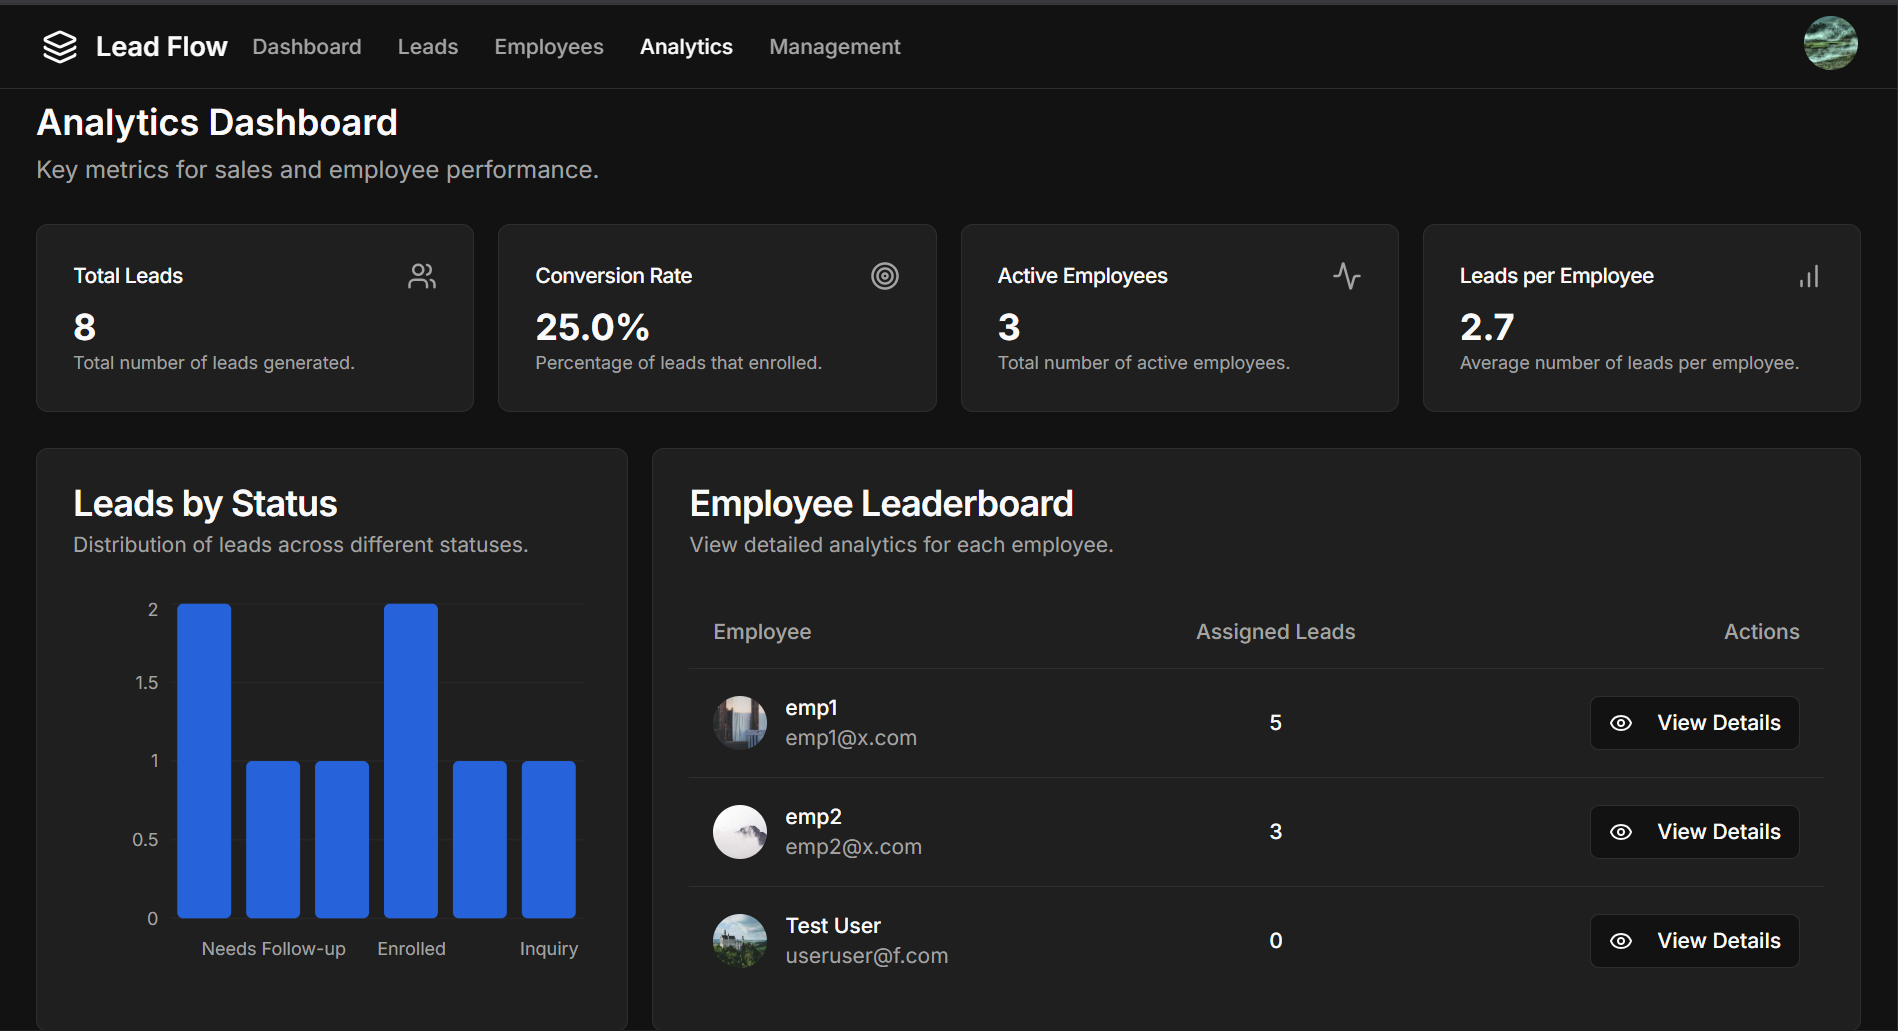Click View Details for Test User

click(x=1694, y=940)
